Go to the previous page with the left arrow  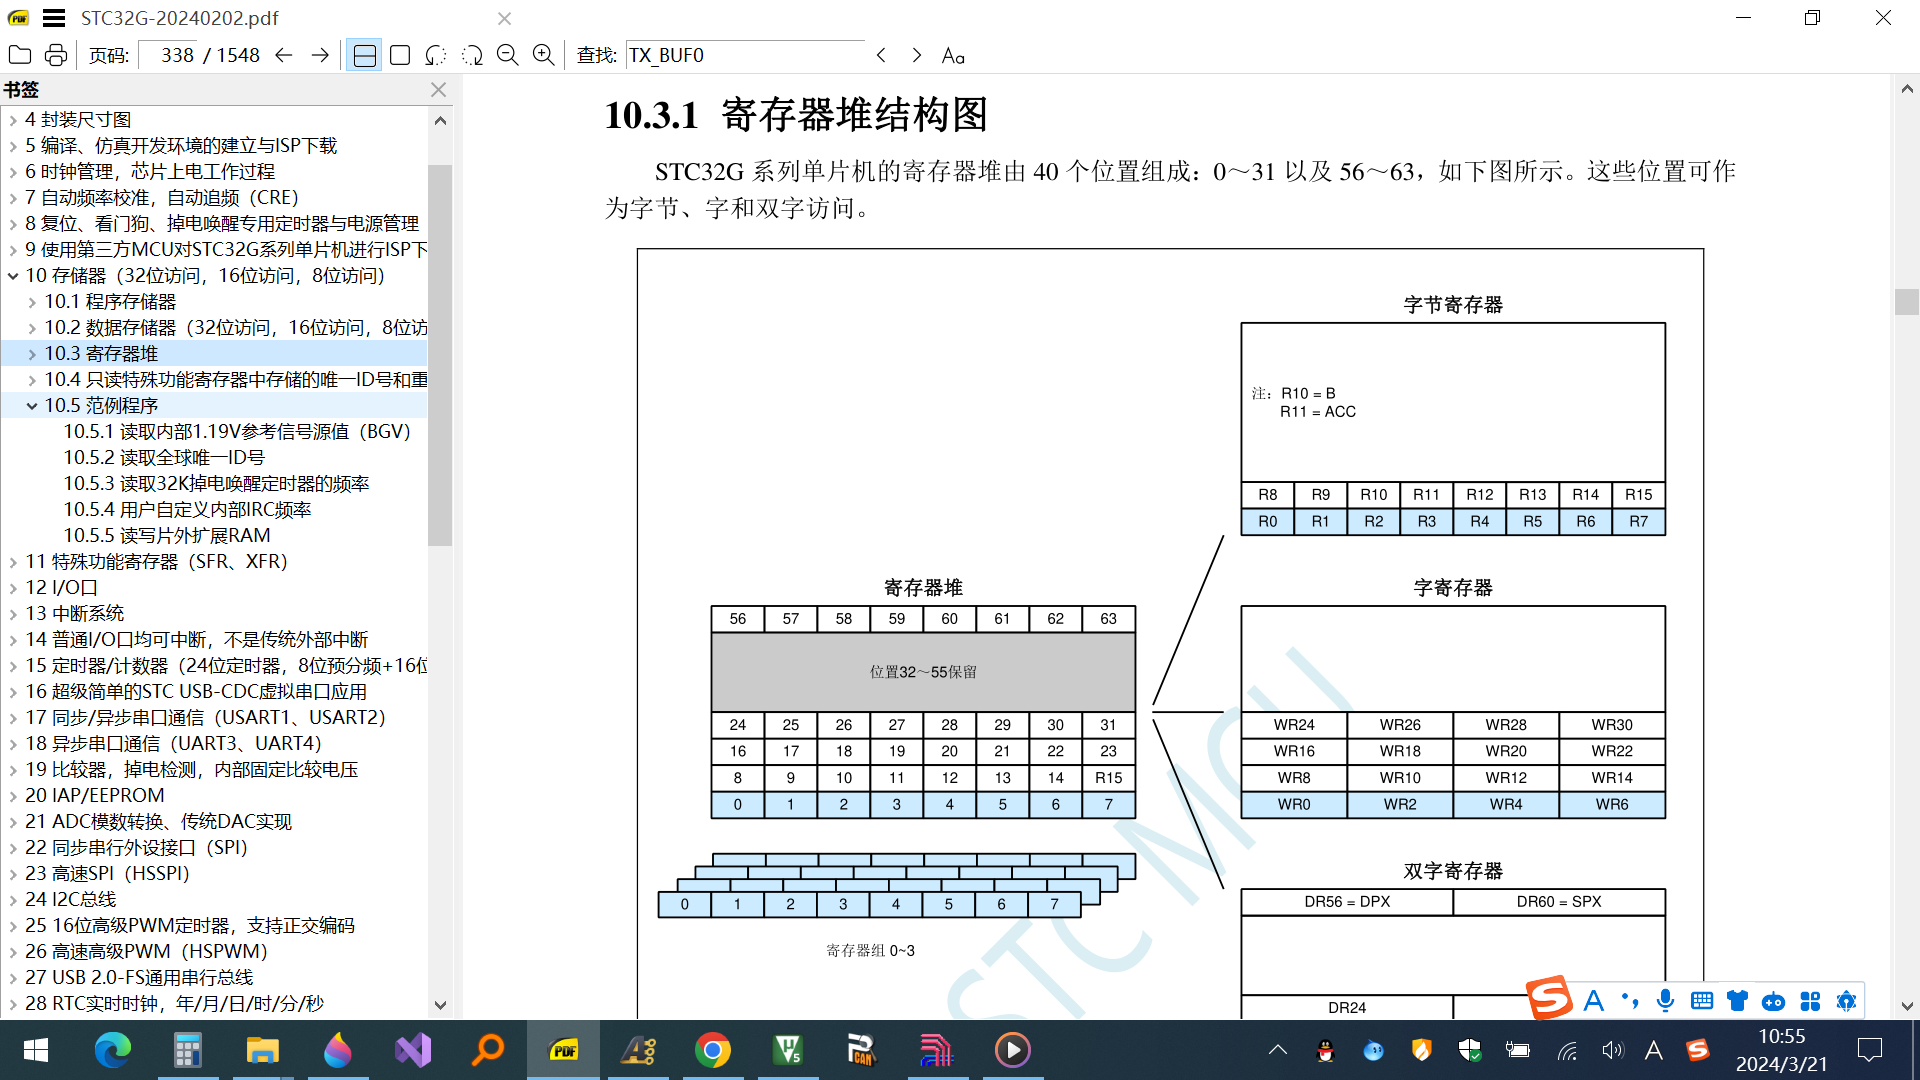(x=284, y=55)
